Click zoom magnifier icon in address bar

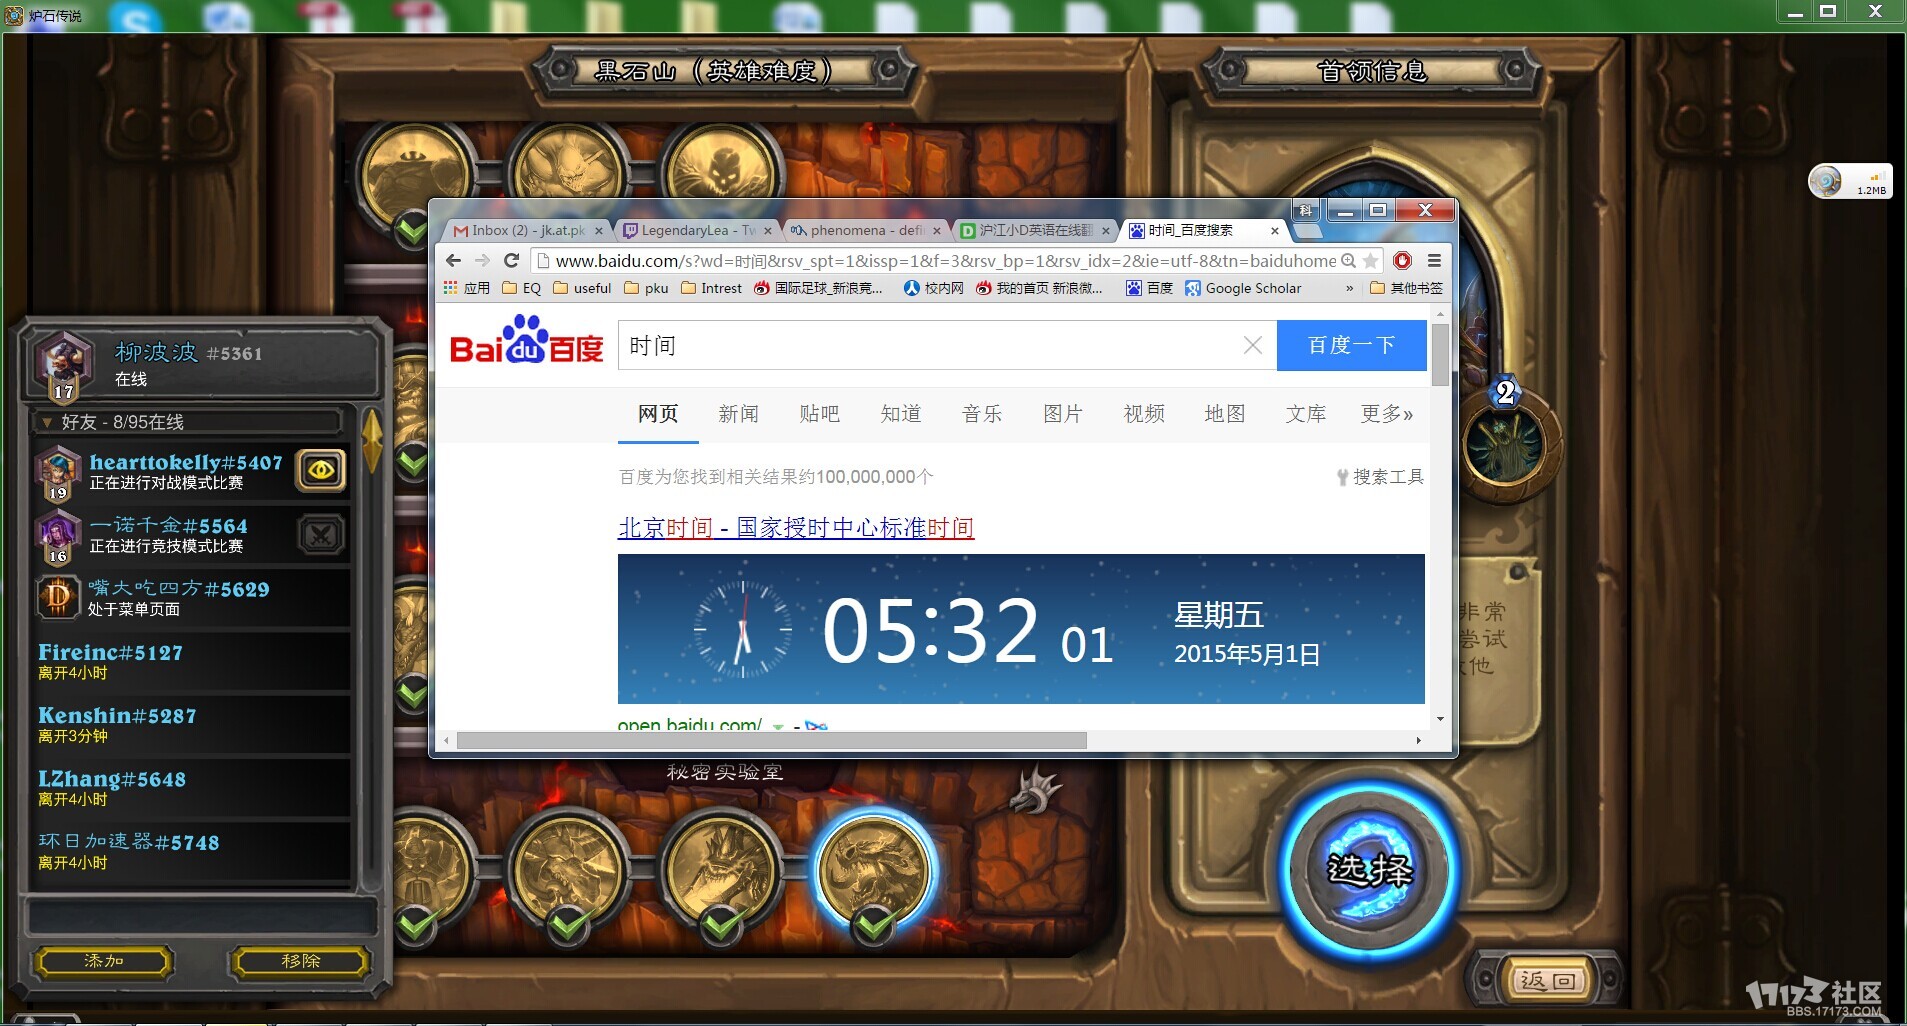(x=1348, y=260)
